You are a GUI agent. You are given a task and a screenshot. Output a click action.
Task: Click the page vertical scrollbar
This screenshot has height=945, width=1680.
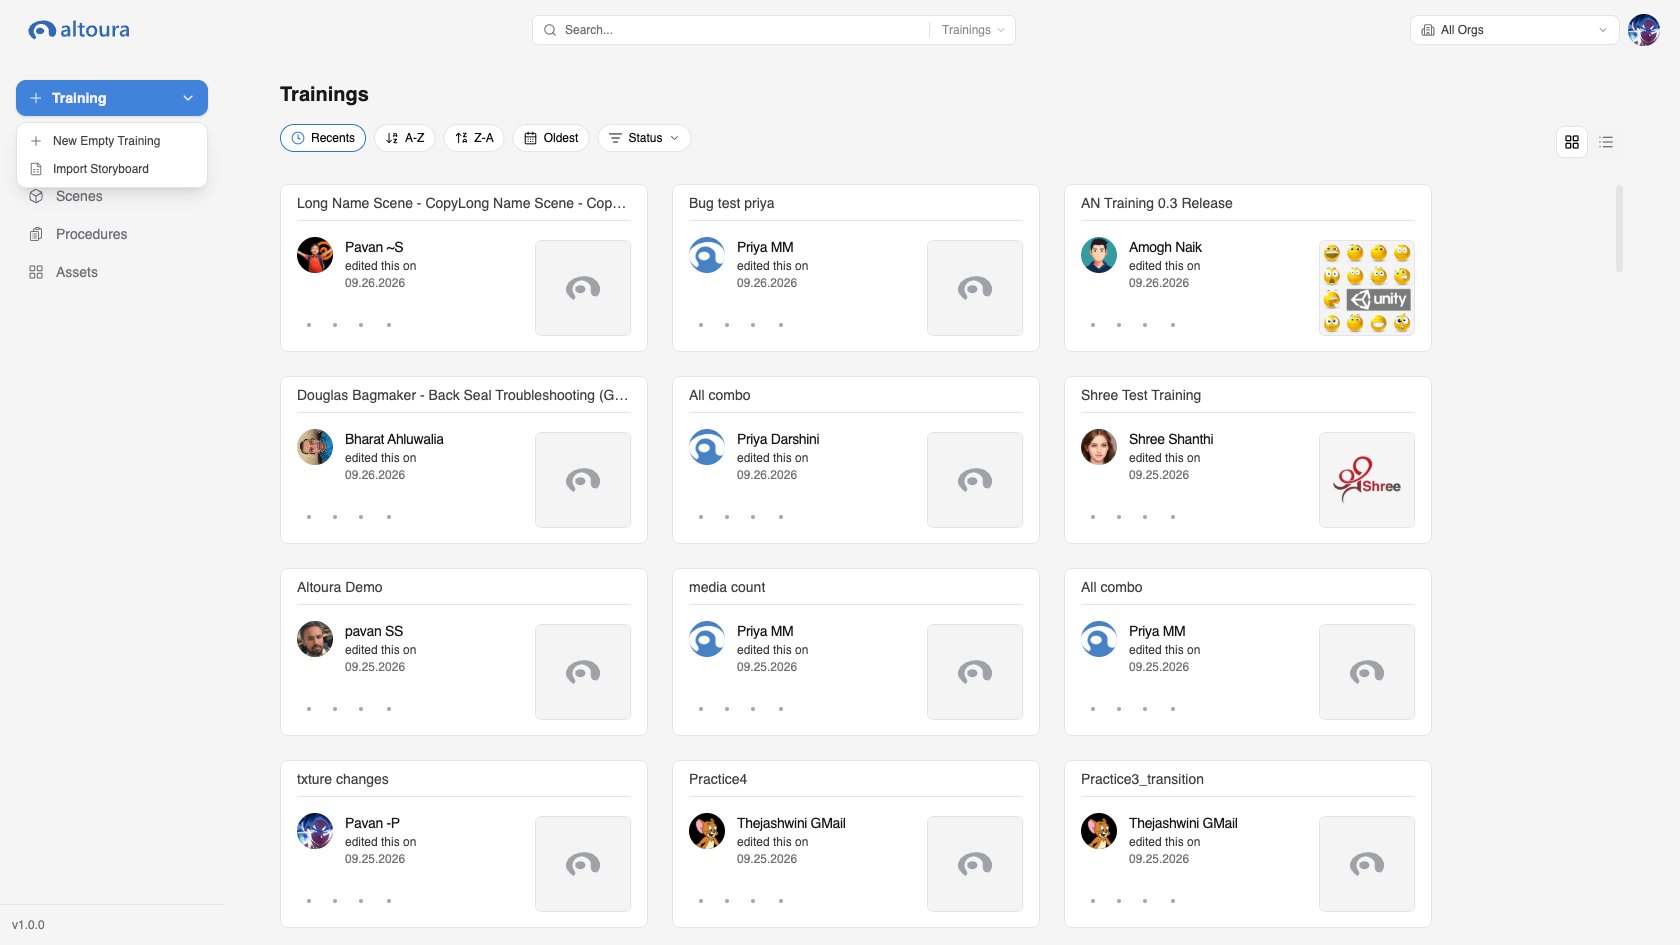coord(1619,228)
